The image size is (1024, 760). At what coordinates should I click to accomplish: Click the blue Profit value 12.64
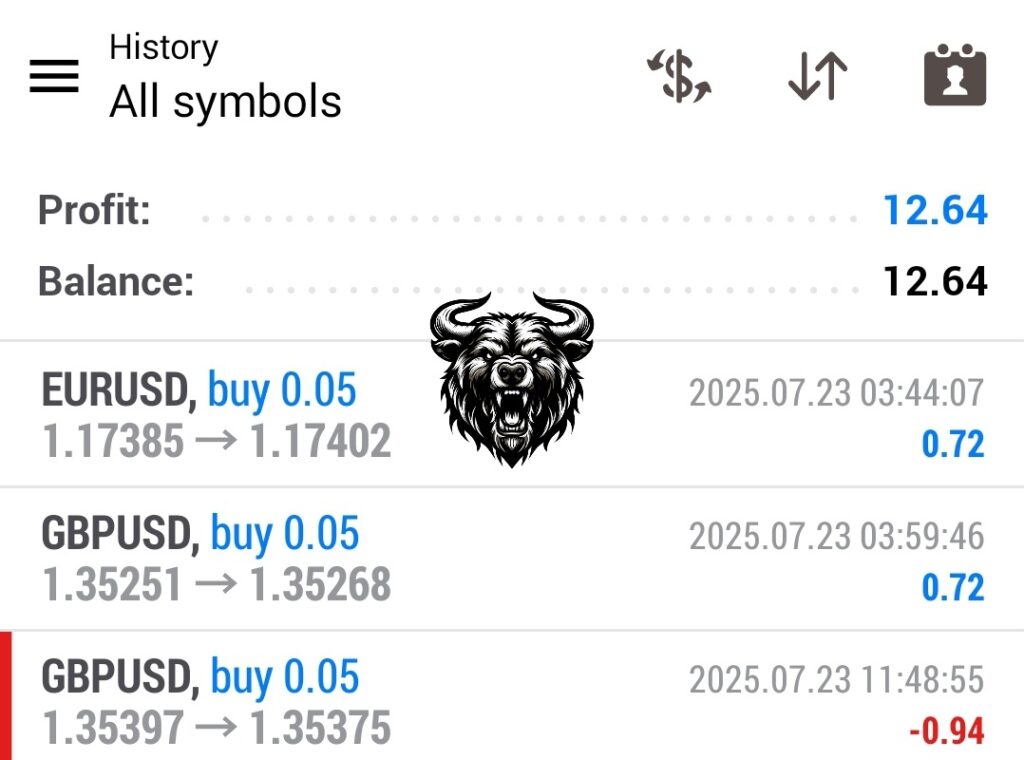pos(934,211)
